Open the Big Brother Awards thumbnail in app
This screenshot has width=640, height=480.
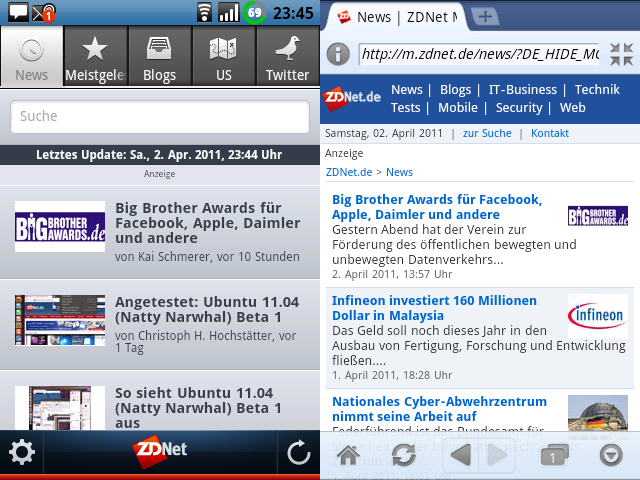(x=60, y=226)
